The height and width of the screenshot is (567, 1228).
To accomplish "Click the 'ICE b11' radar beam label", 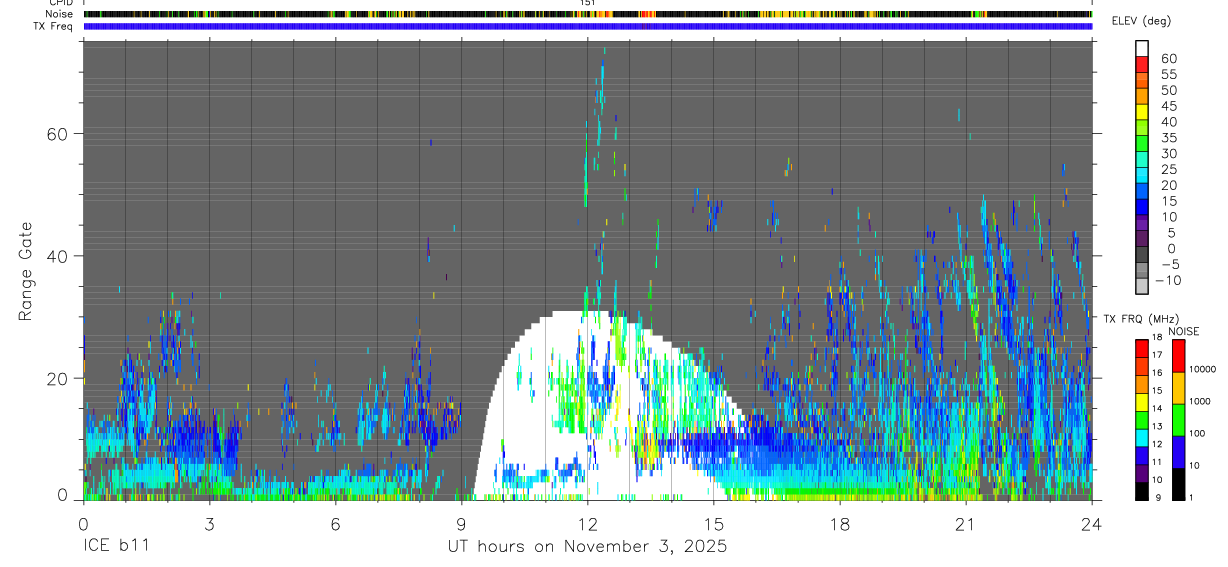I will tap(115, 547).
